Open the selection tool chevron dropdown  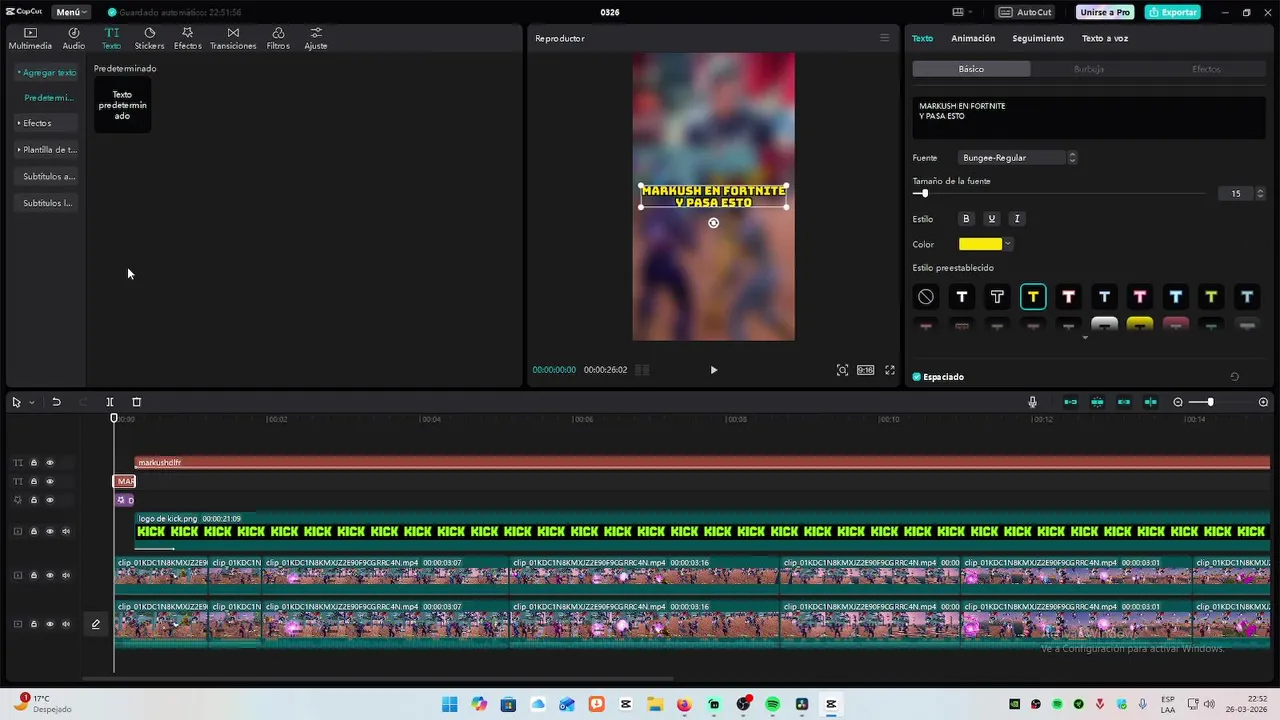point(32,402)
